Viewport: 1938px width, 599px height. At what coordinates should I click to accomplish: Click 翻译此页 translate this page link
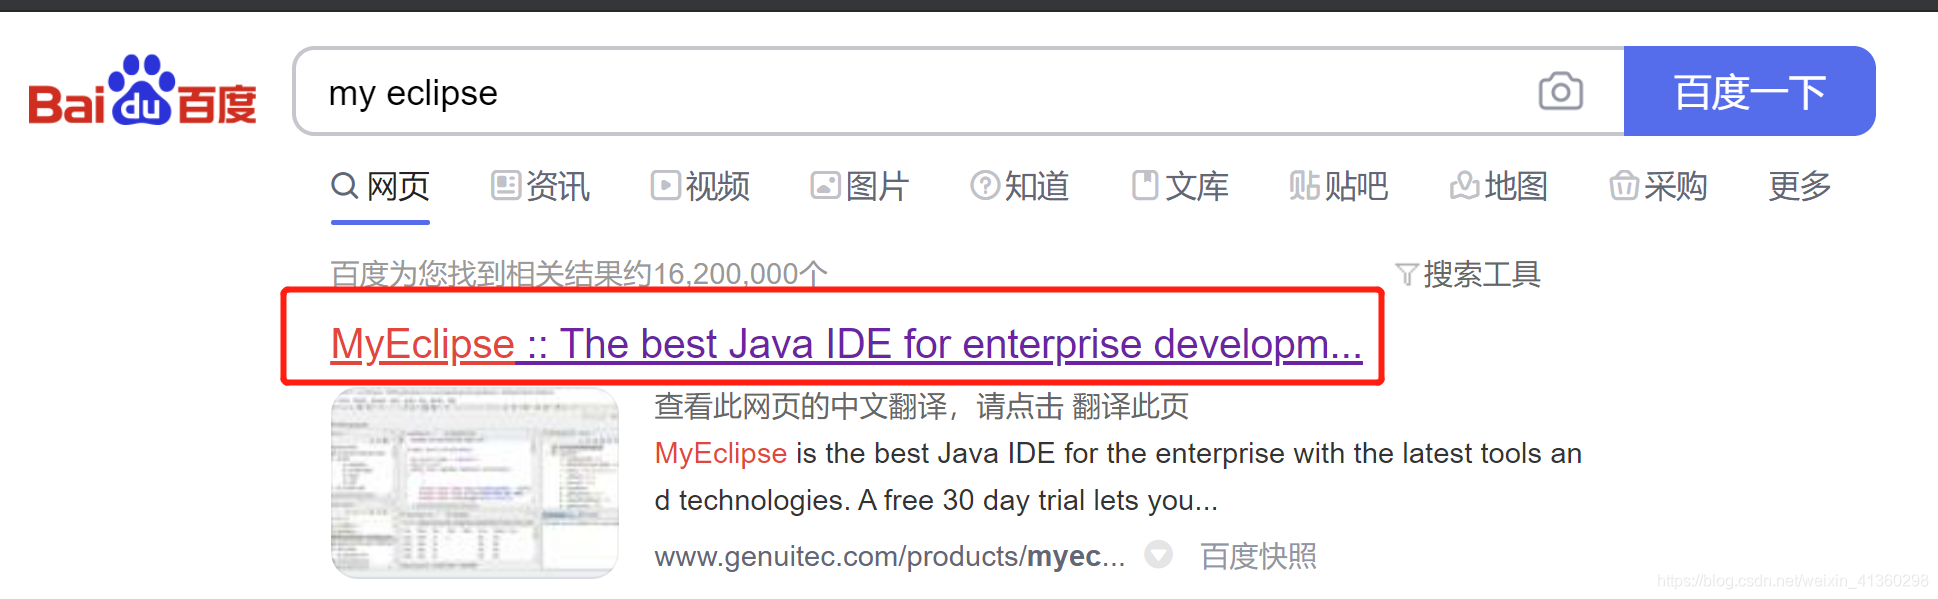(1130, 406)
